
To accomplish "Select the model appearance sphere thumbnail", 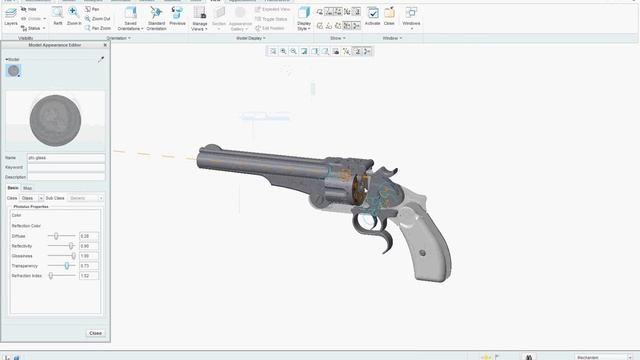I will [13, 71].
